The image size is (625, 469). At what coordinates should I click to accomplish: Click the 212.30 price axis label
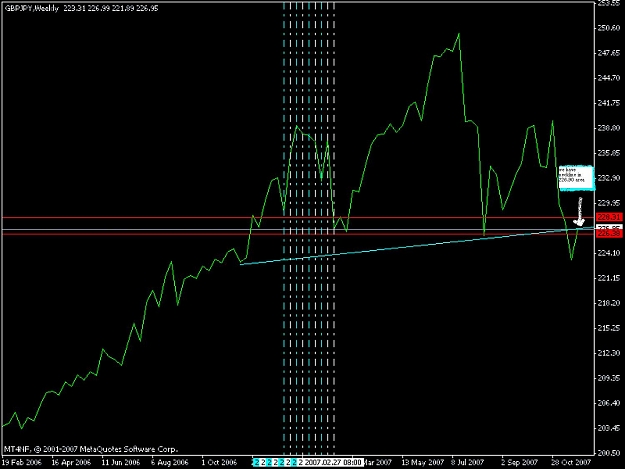(x=608, y=353)
